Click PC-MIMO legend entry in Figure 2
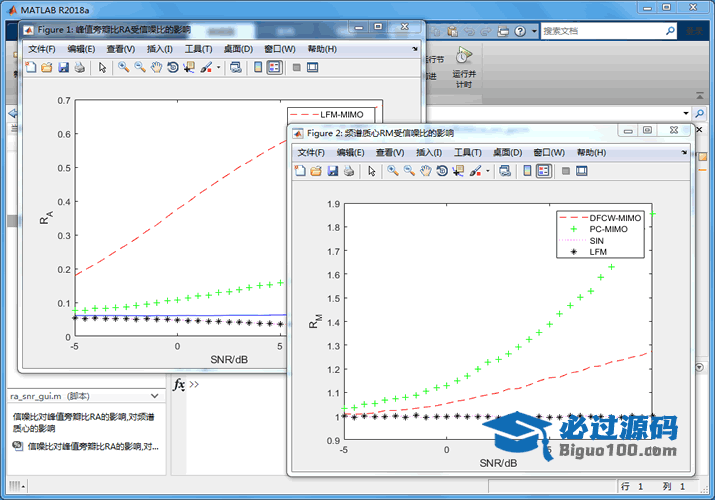 600,229
